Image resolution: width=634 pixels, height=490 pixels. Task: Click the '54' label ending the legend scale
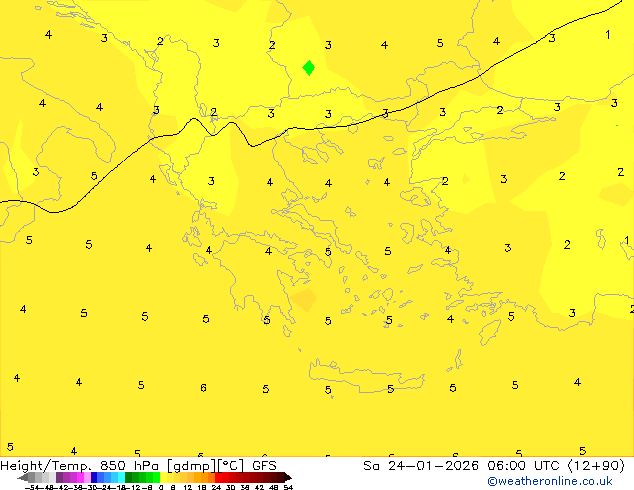pyautogui.click(x=288, y=488)
